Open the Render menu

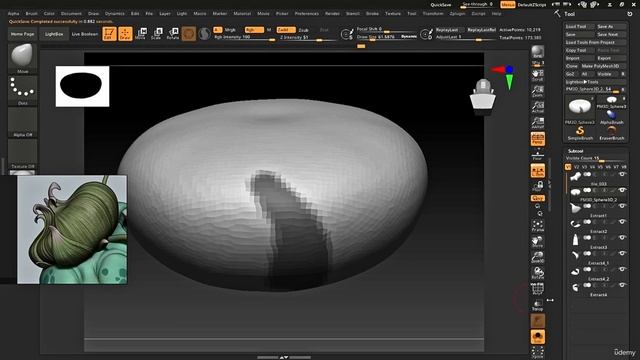click(x=332, y=13)
